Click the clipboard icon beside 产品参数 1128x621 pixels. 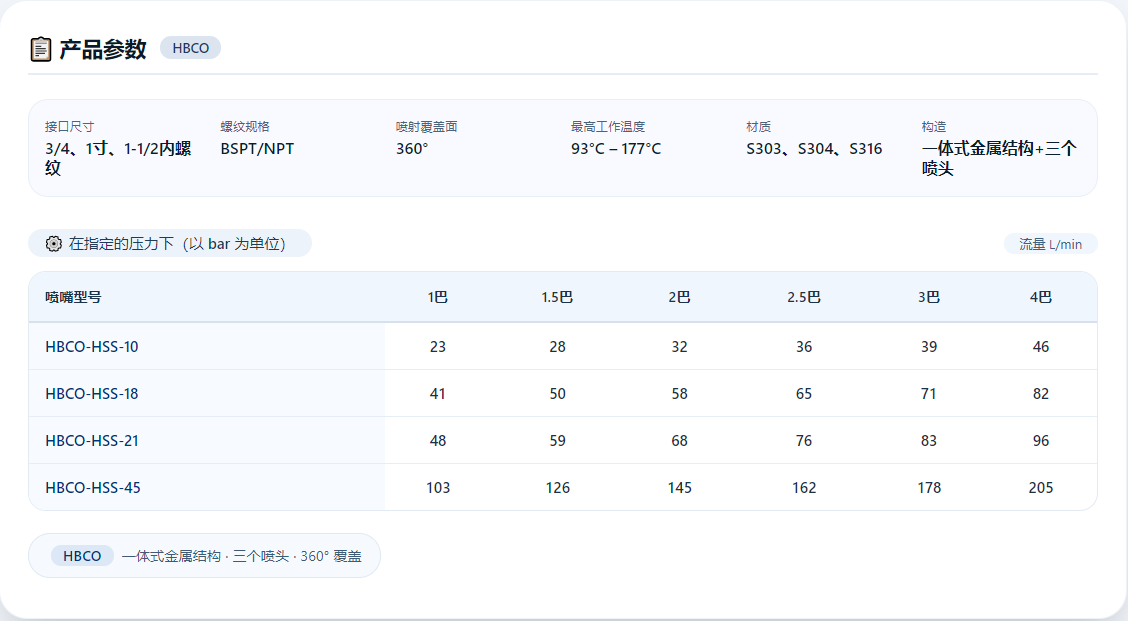click(x=41, y=49)
